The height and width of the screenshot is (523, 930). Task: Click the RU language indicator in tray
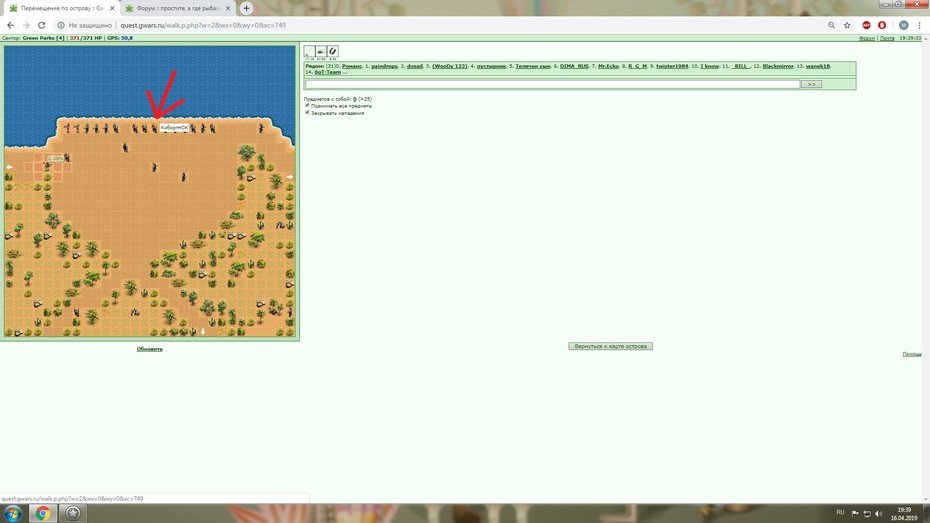coord(840,512)
